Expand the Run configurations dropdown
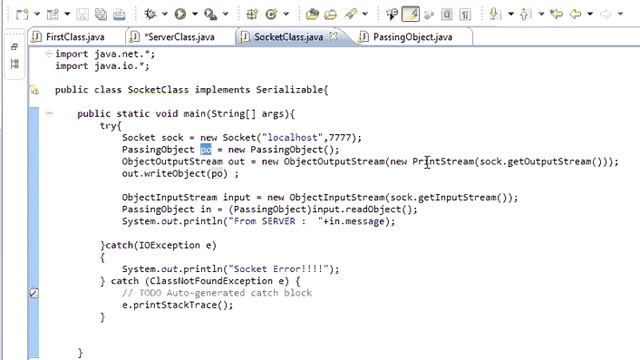Image resolution: width=640 pixels, height=360 pixels. [x=195, y=14]
